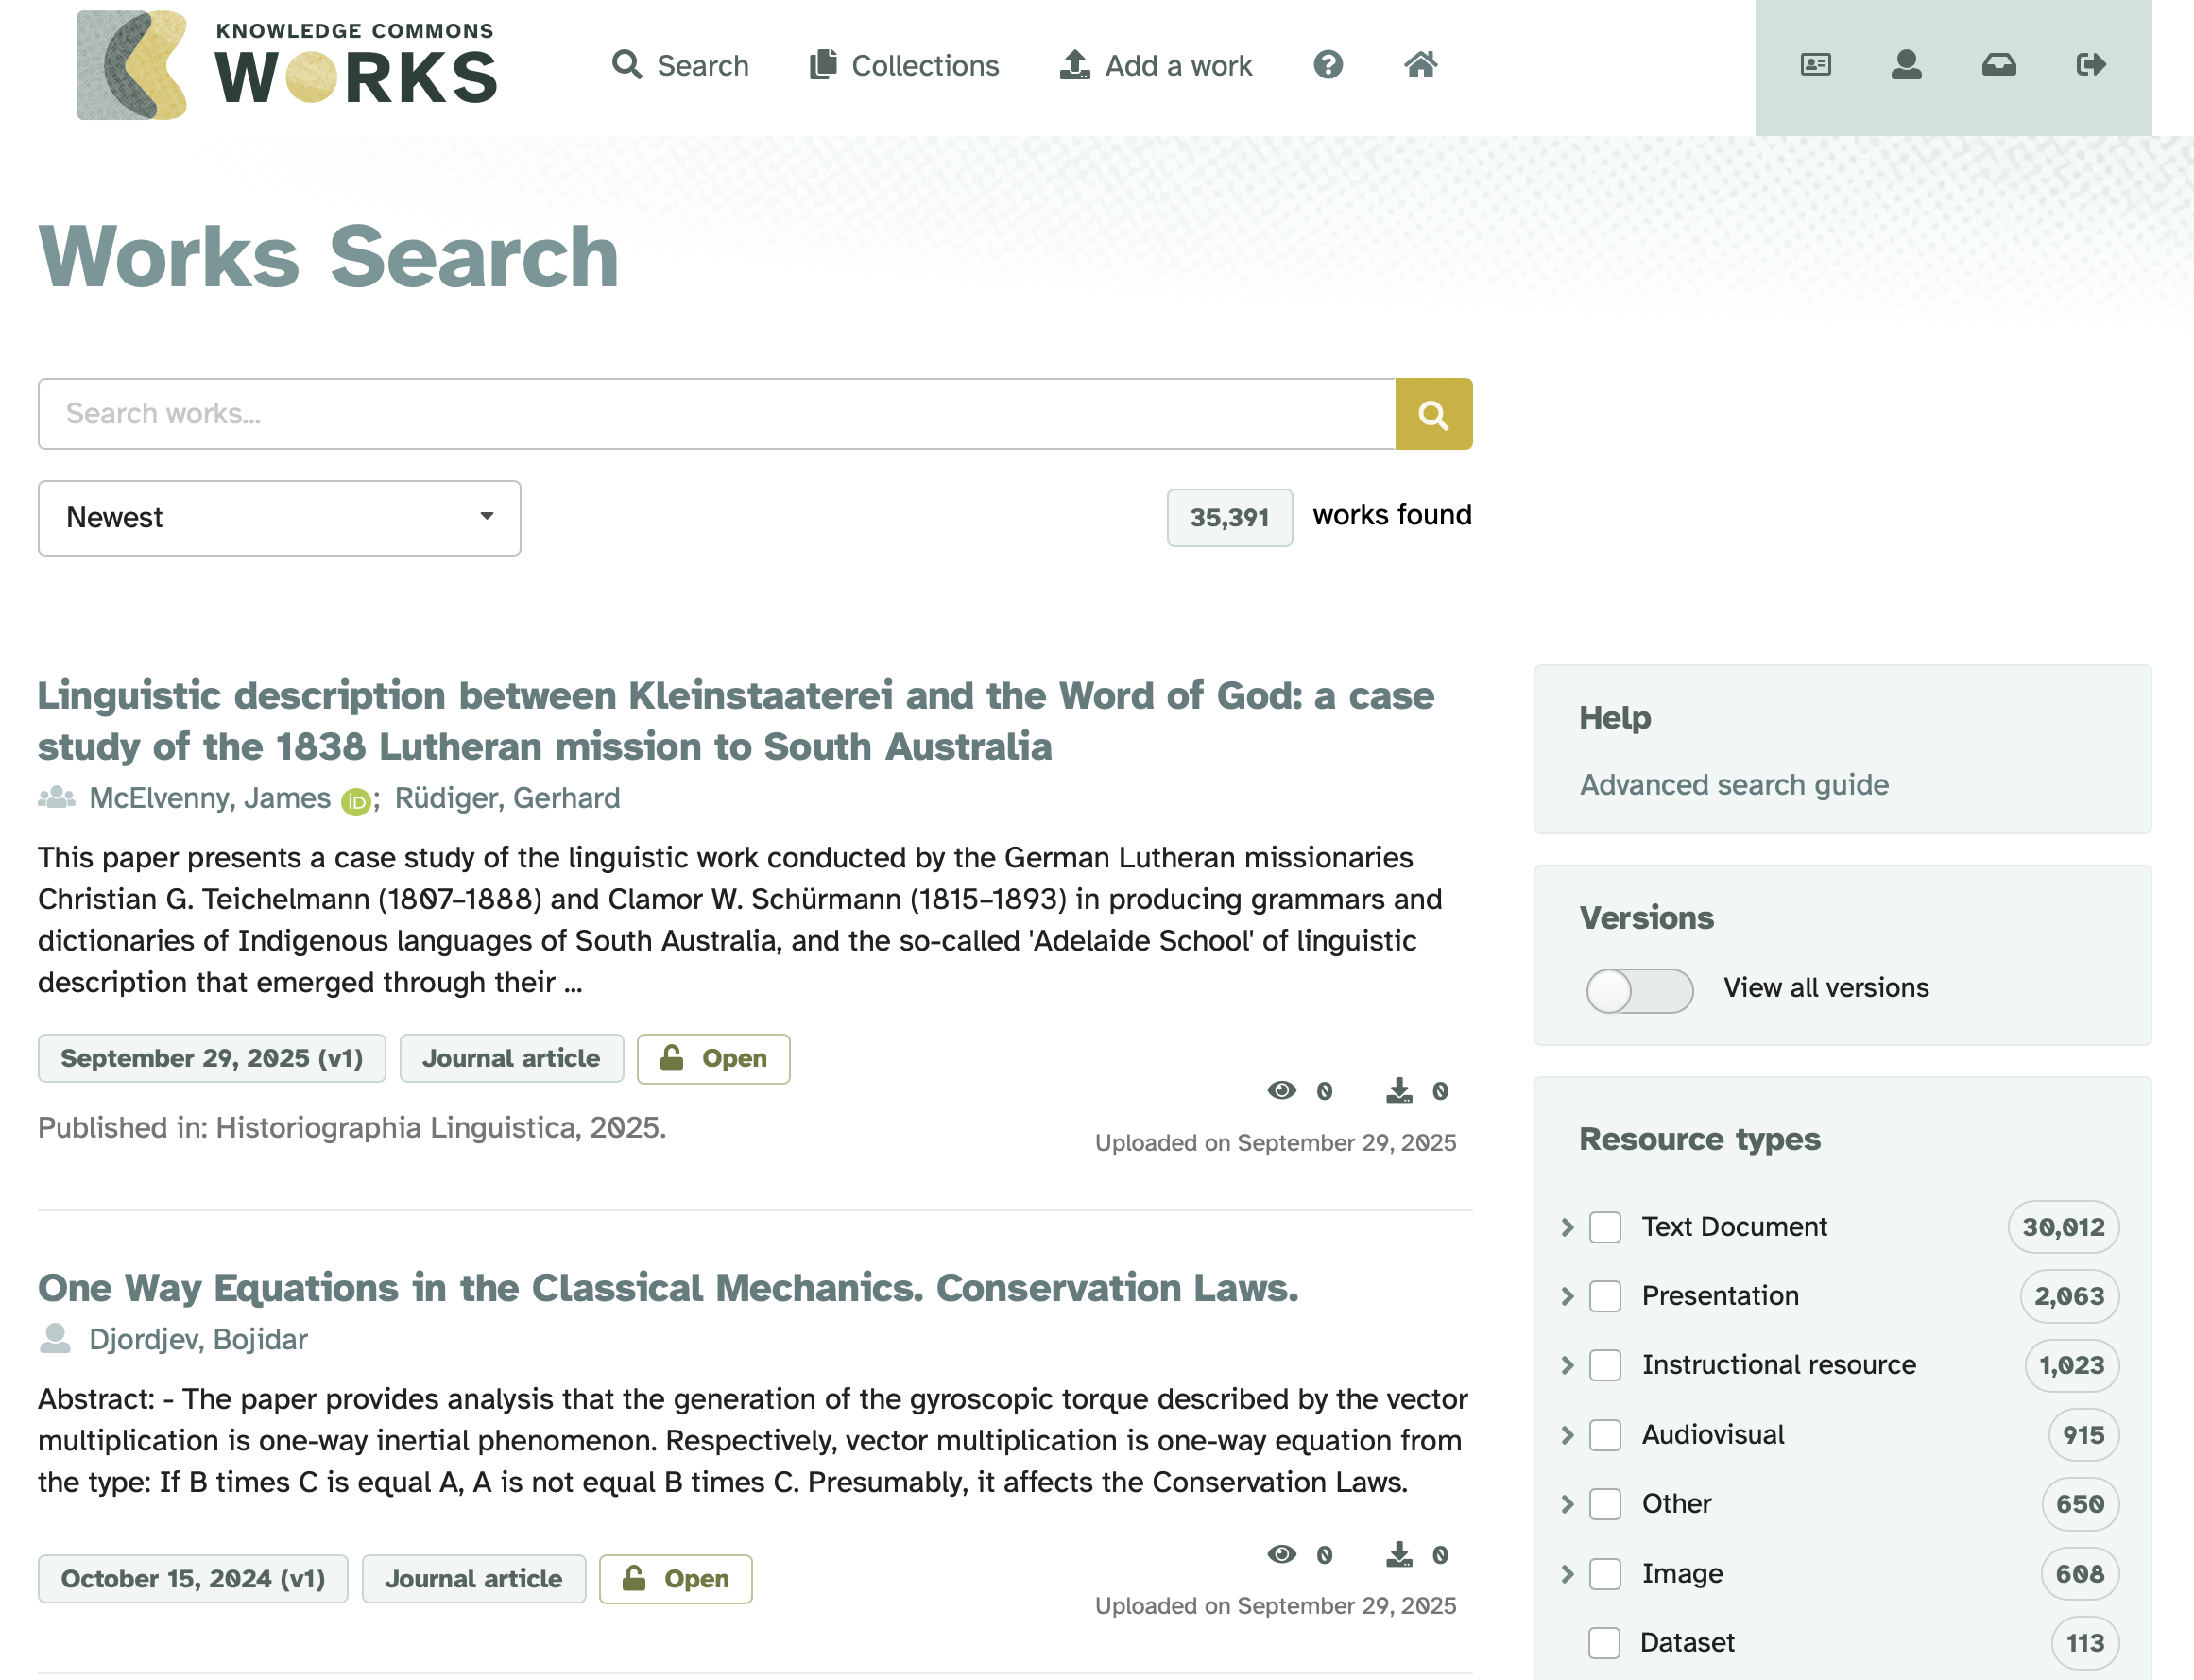The width and height of the screenshot is (2194, 1680).
Task: Toggle the View all versions switch
Action: coord(1638,990)
